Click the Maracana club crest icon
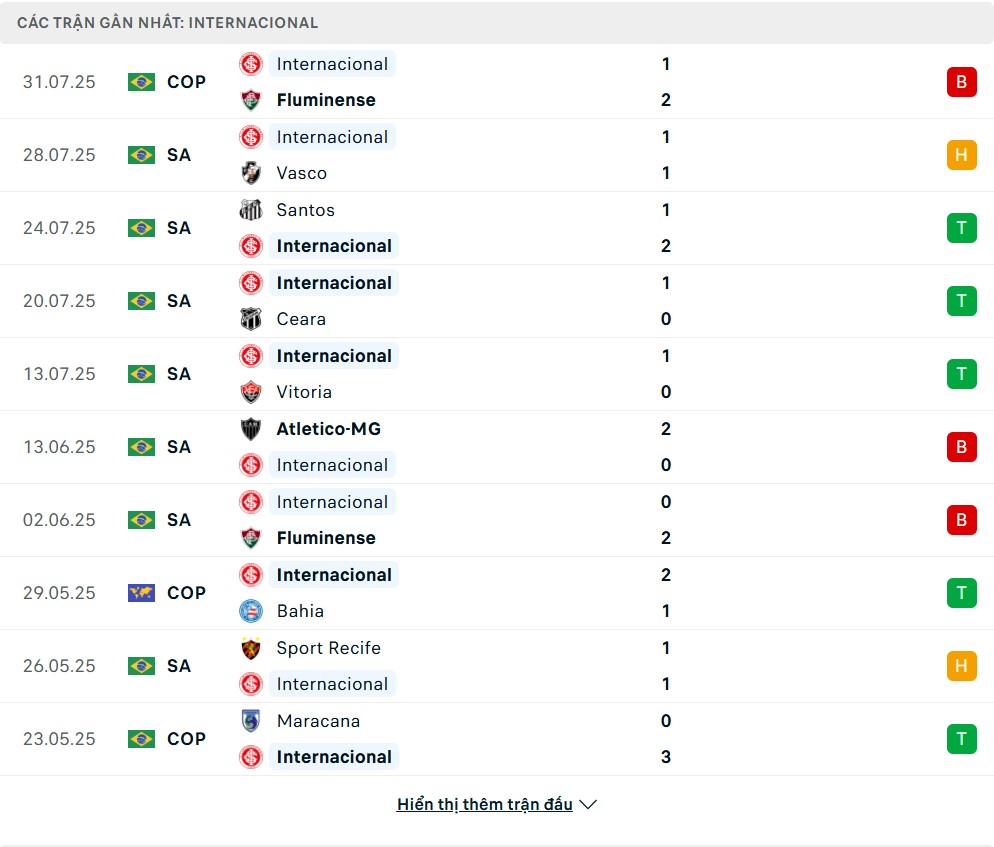The height and width of the screenshot is (847, 994). tap(250, 721)
